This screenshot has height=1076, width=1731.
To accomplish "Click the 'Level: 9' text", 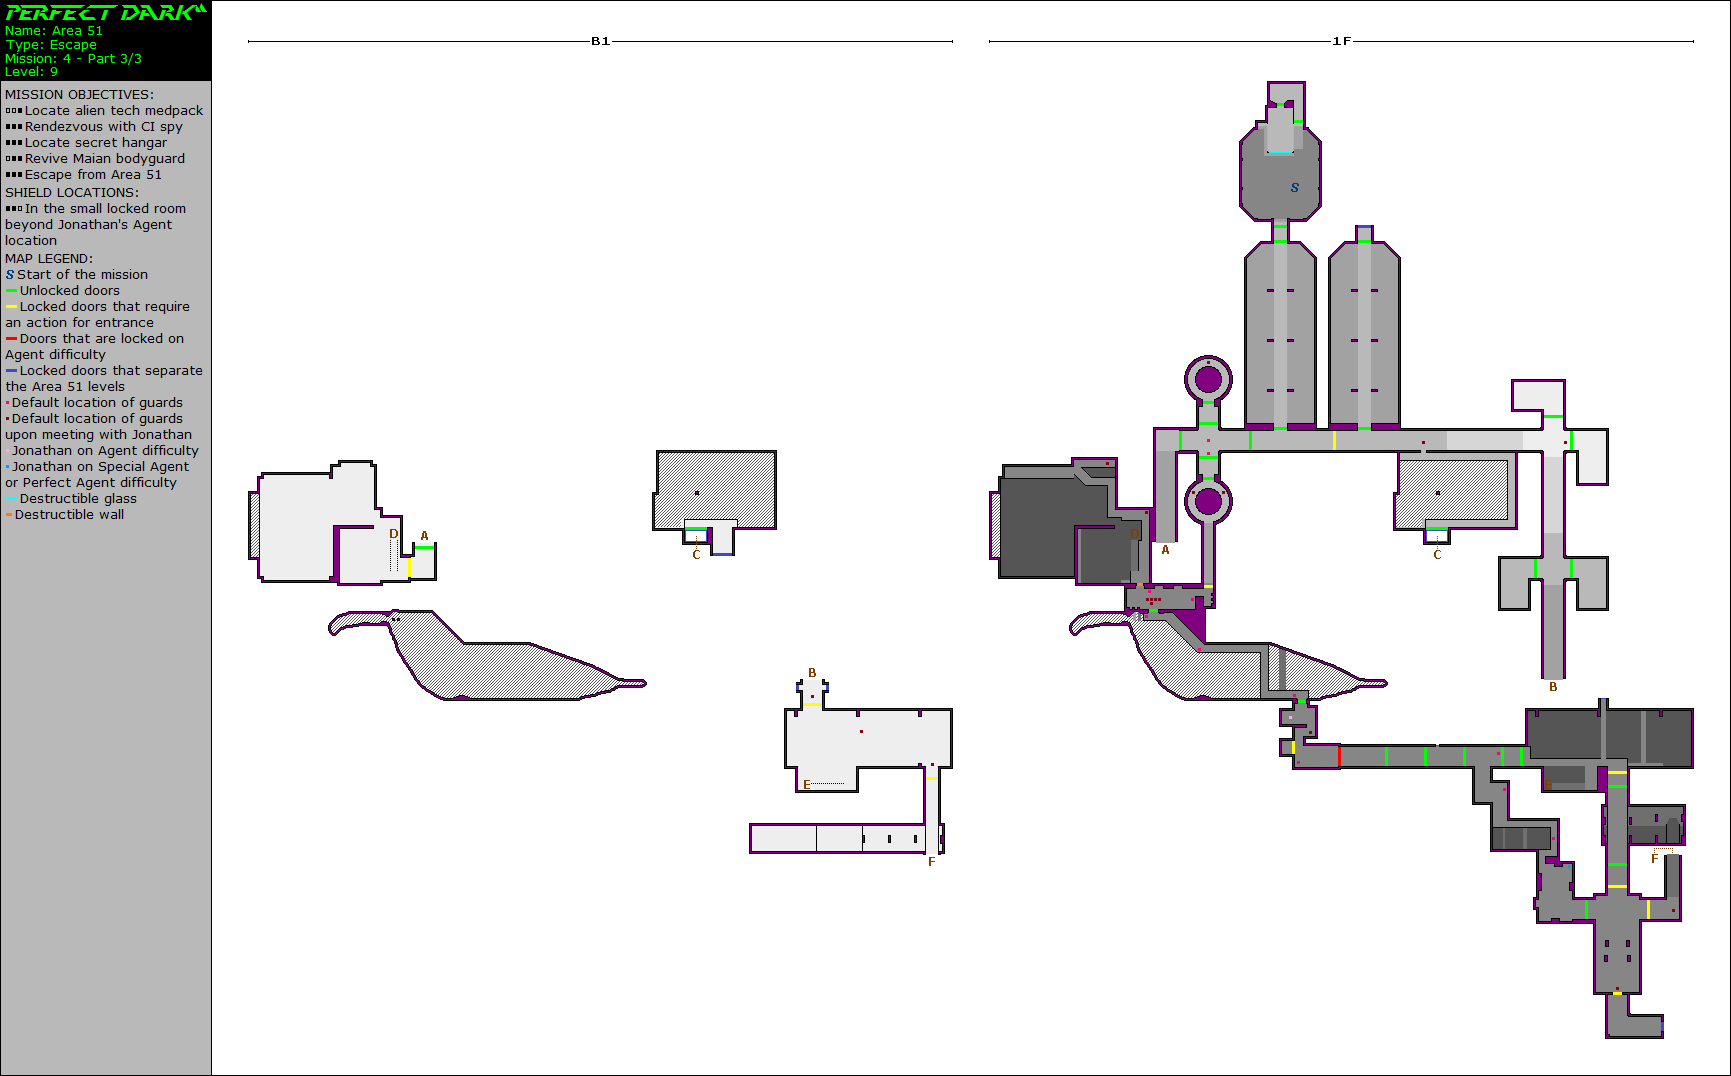I will tap(31, 72).
